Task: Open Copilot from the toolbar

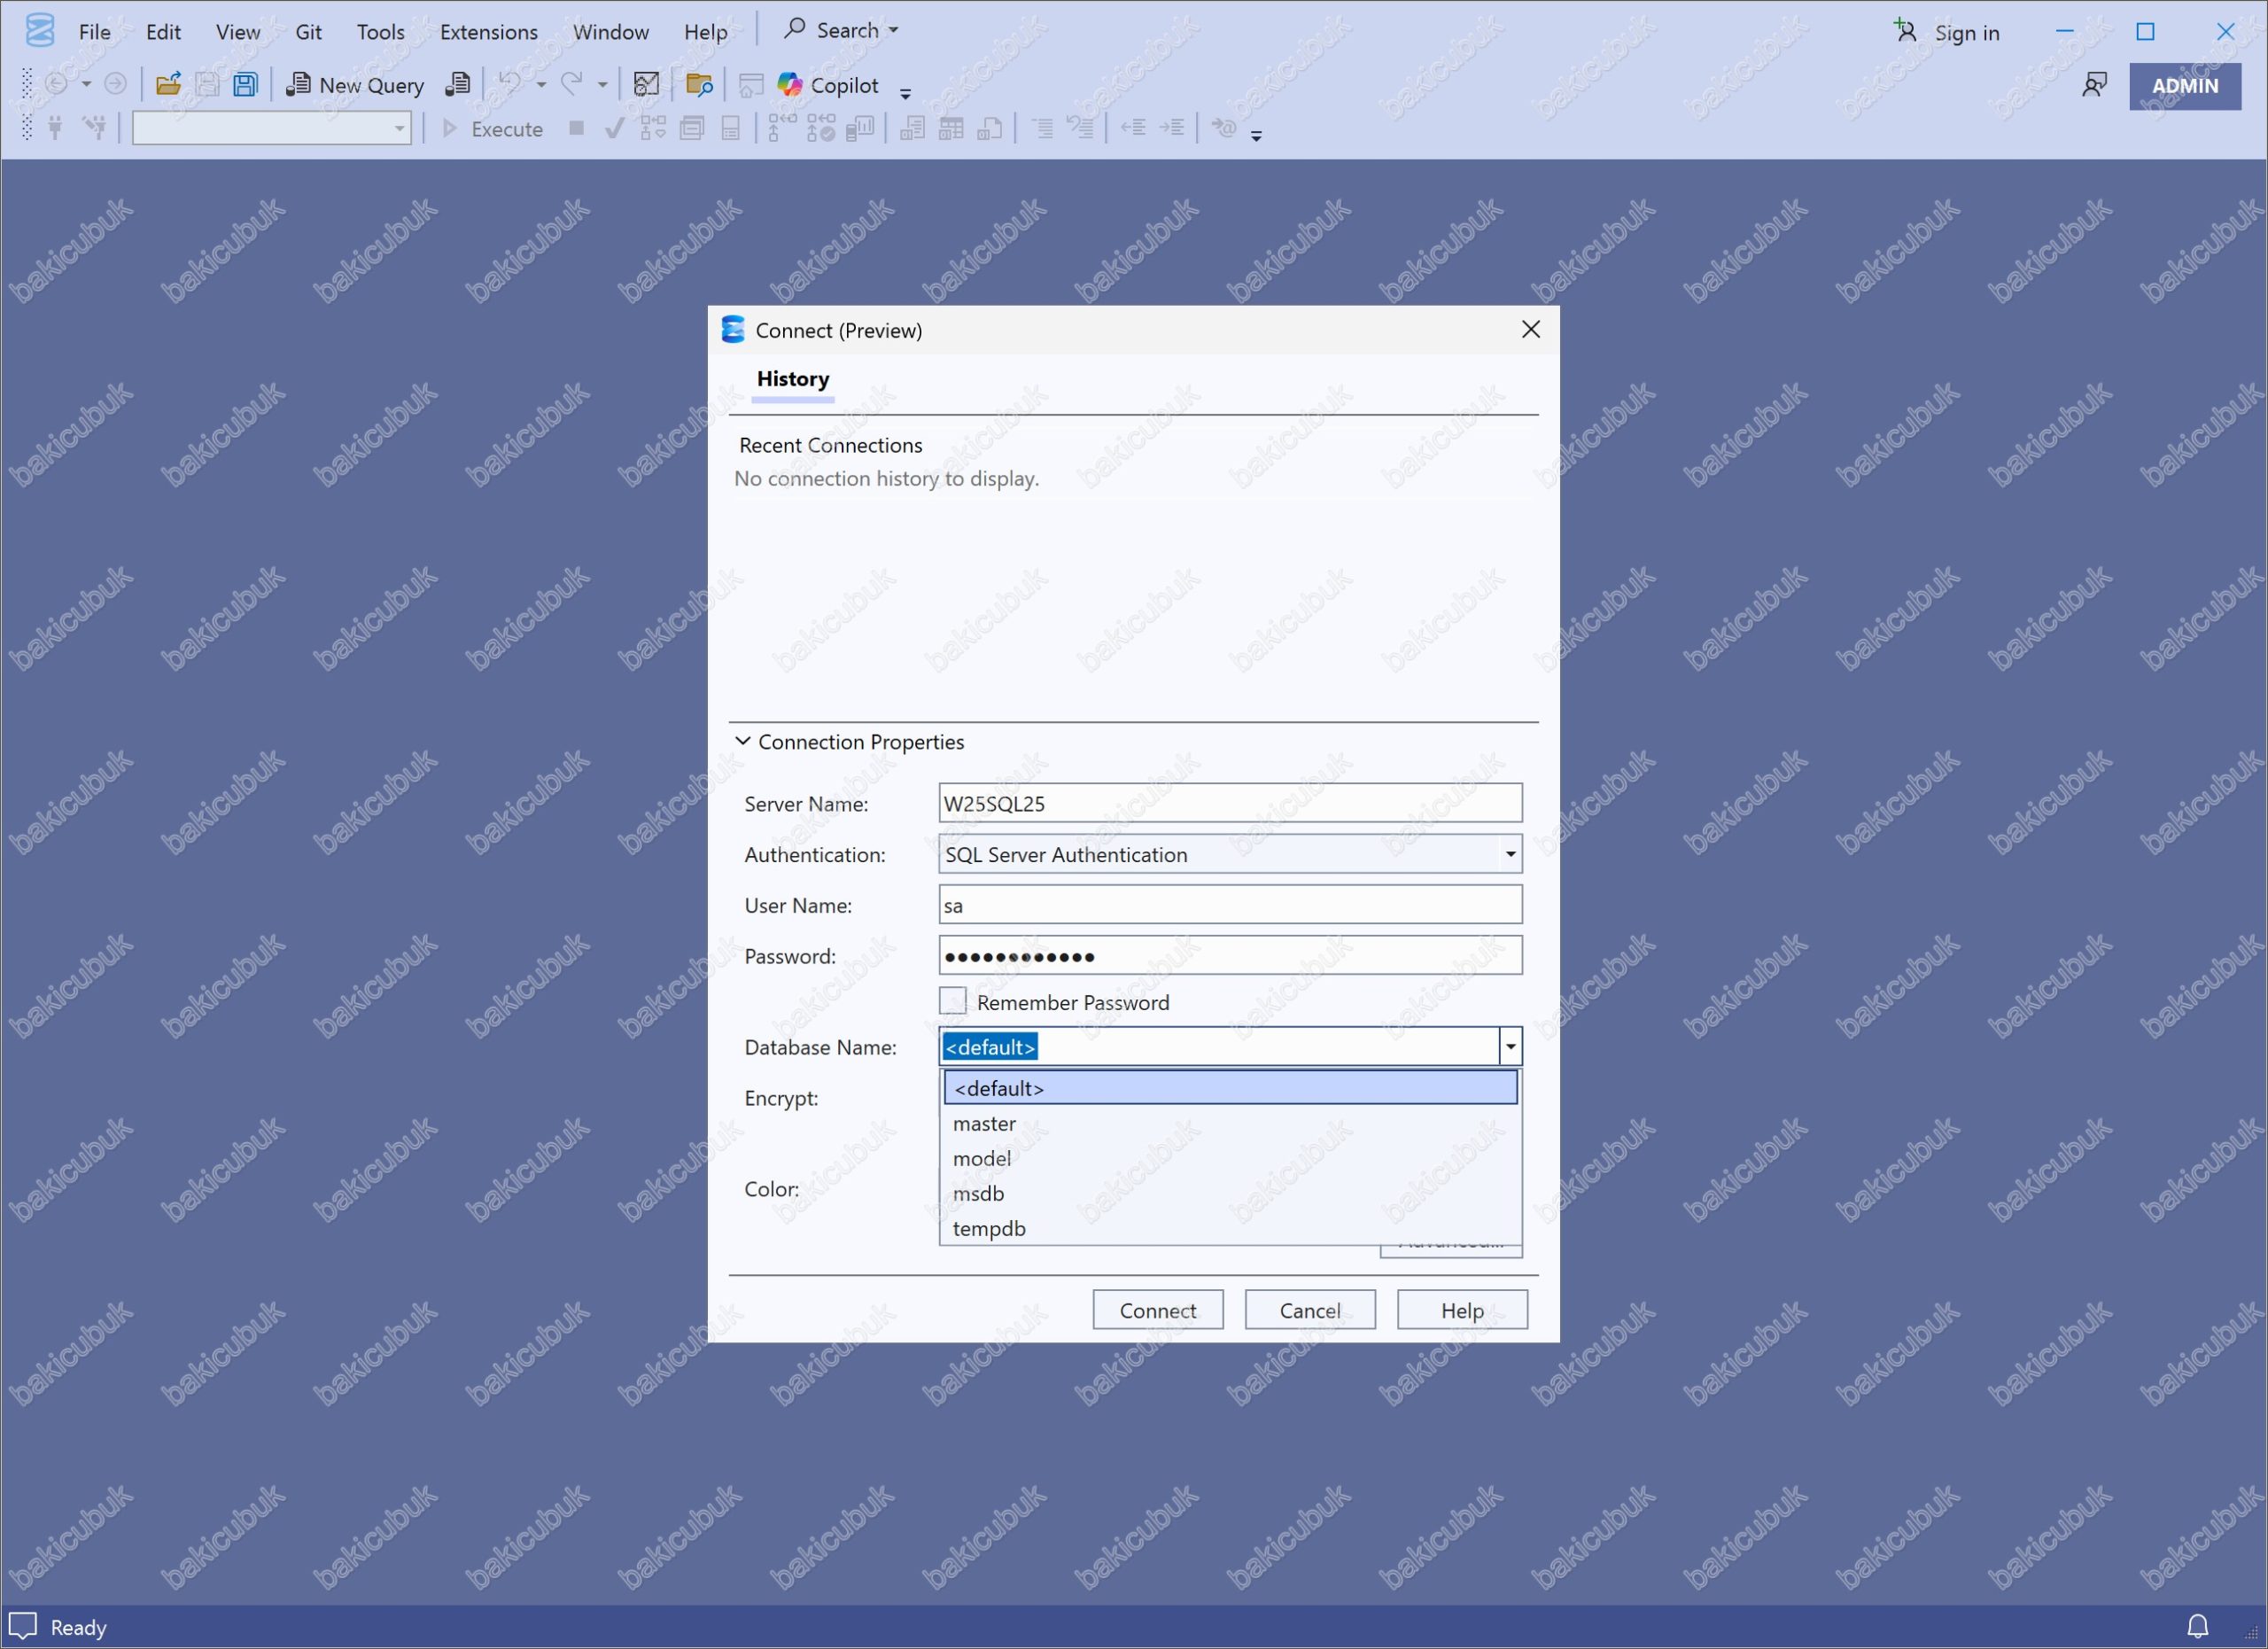Action: (829, 85)
